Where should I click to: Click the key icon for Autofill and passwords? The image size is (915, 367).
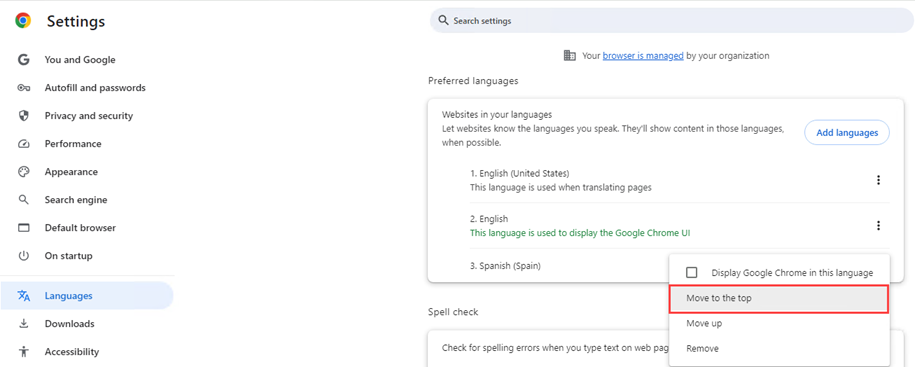23,88
